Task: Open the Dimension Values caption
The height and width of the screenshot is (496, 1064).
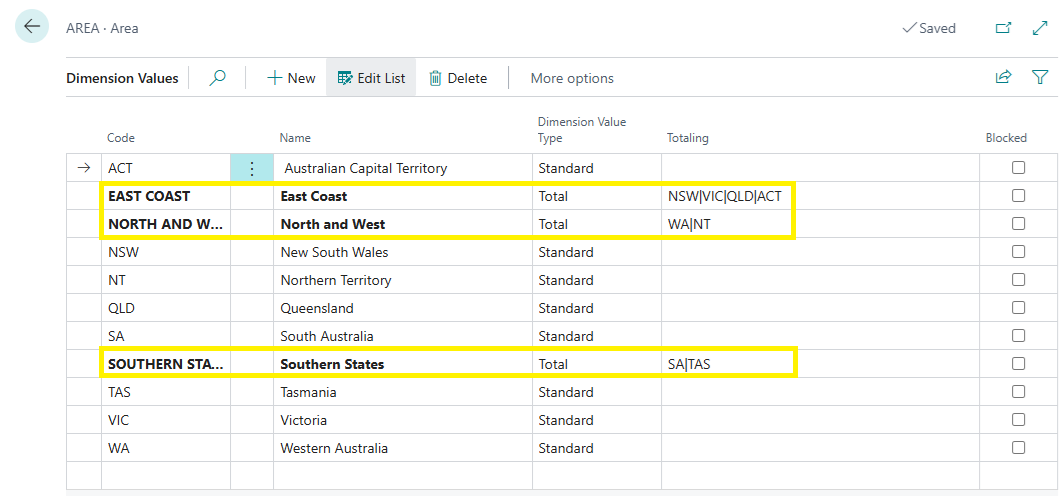Action: coord(122,78)
